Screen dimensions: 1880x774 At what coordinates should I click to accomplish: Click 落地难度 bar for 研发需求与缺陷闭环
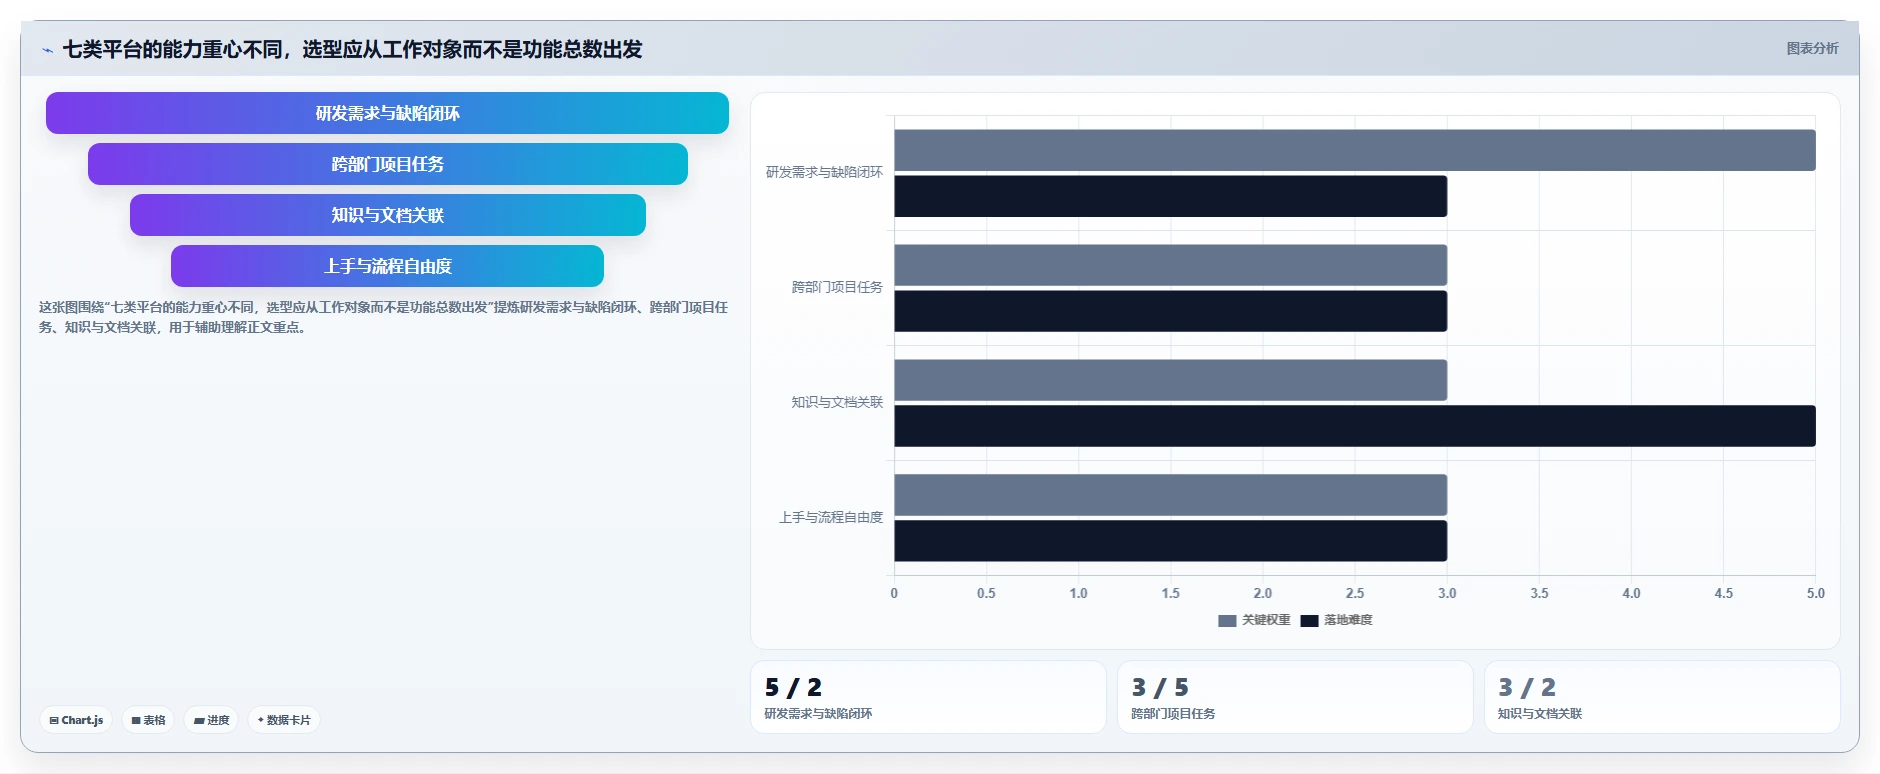[x=1170, y=196]
